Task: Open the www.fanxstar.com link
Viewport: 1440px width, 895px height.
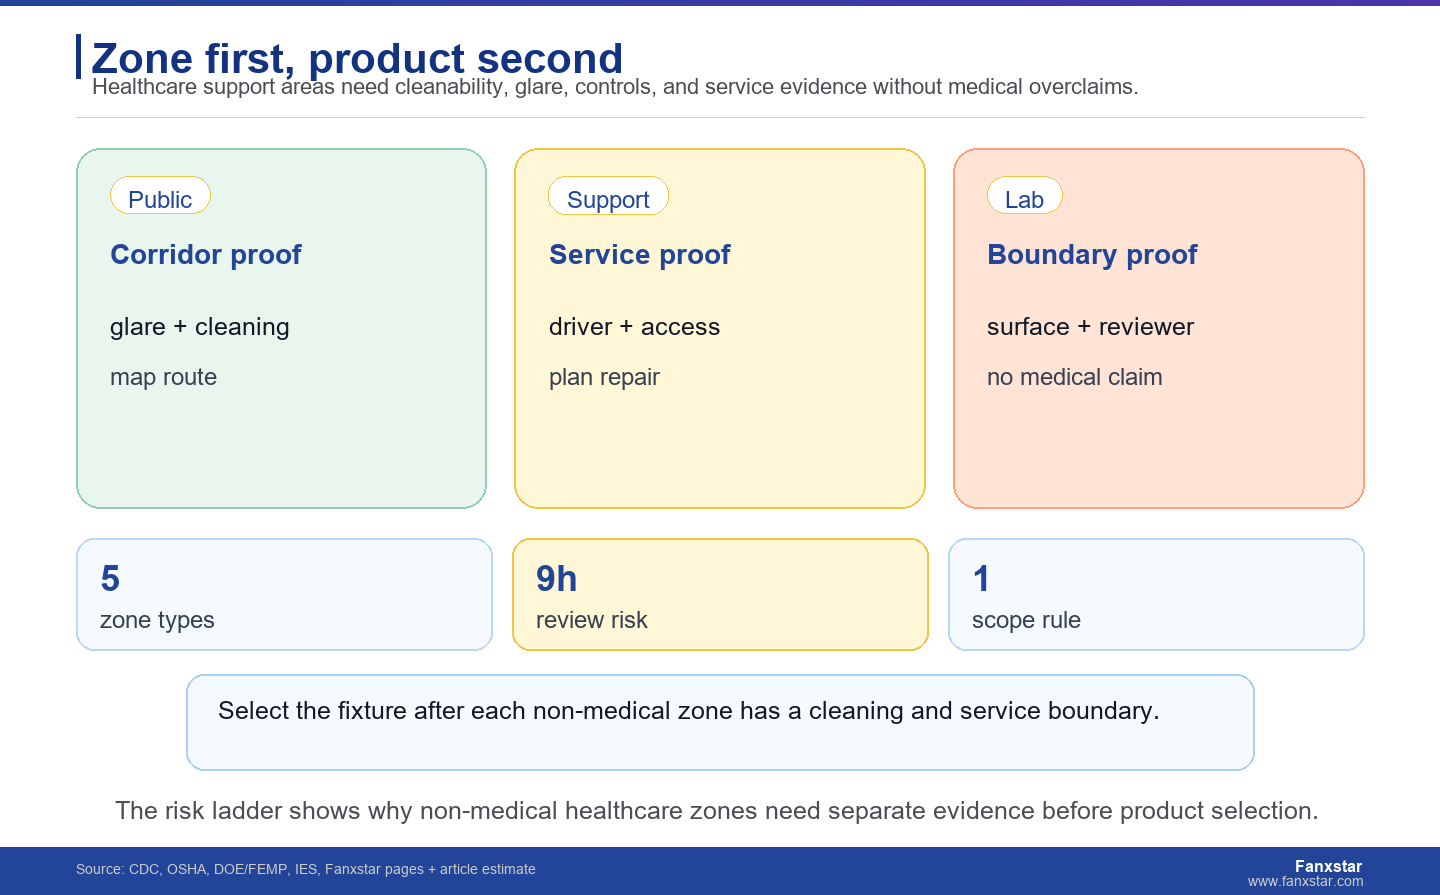Action: tap(1305, 882)
